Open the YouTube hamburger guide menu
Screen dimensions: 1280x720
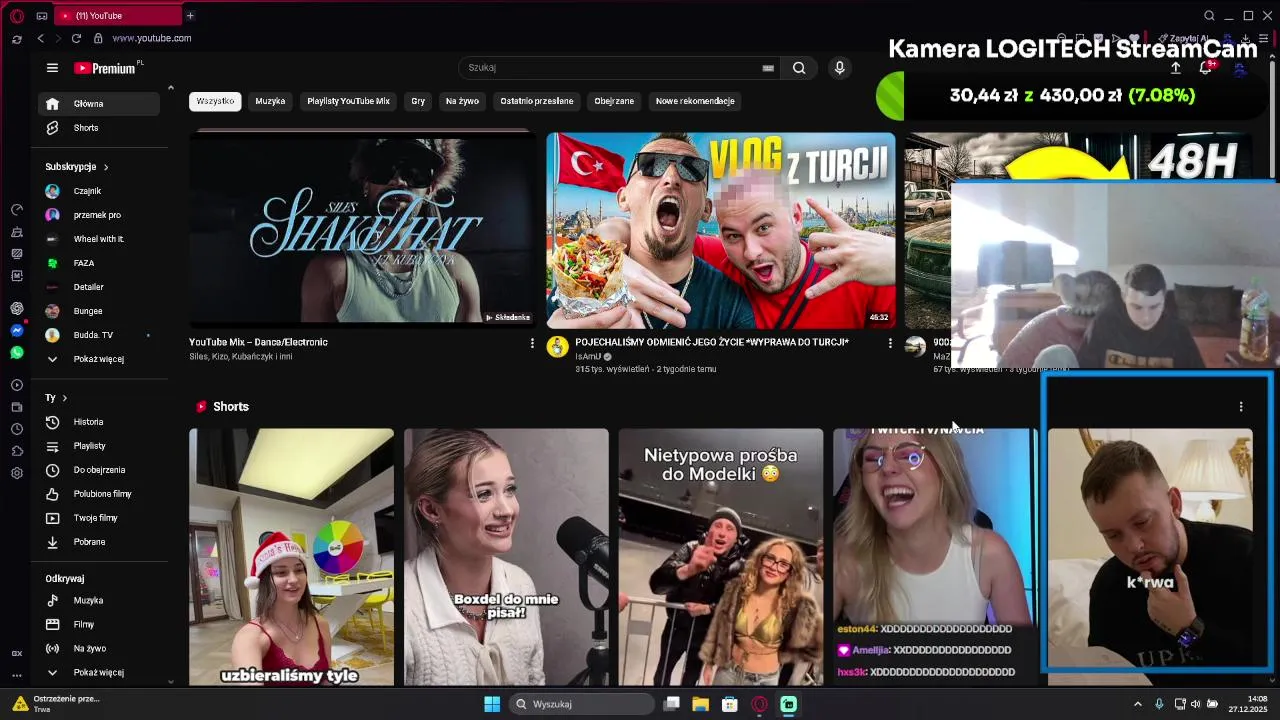pos(52,68)
